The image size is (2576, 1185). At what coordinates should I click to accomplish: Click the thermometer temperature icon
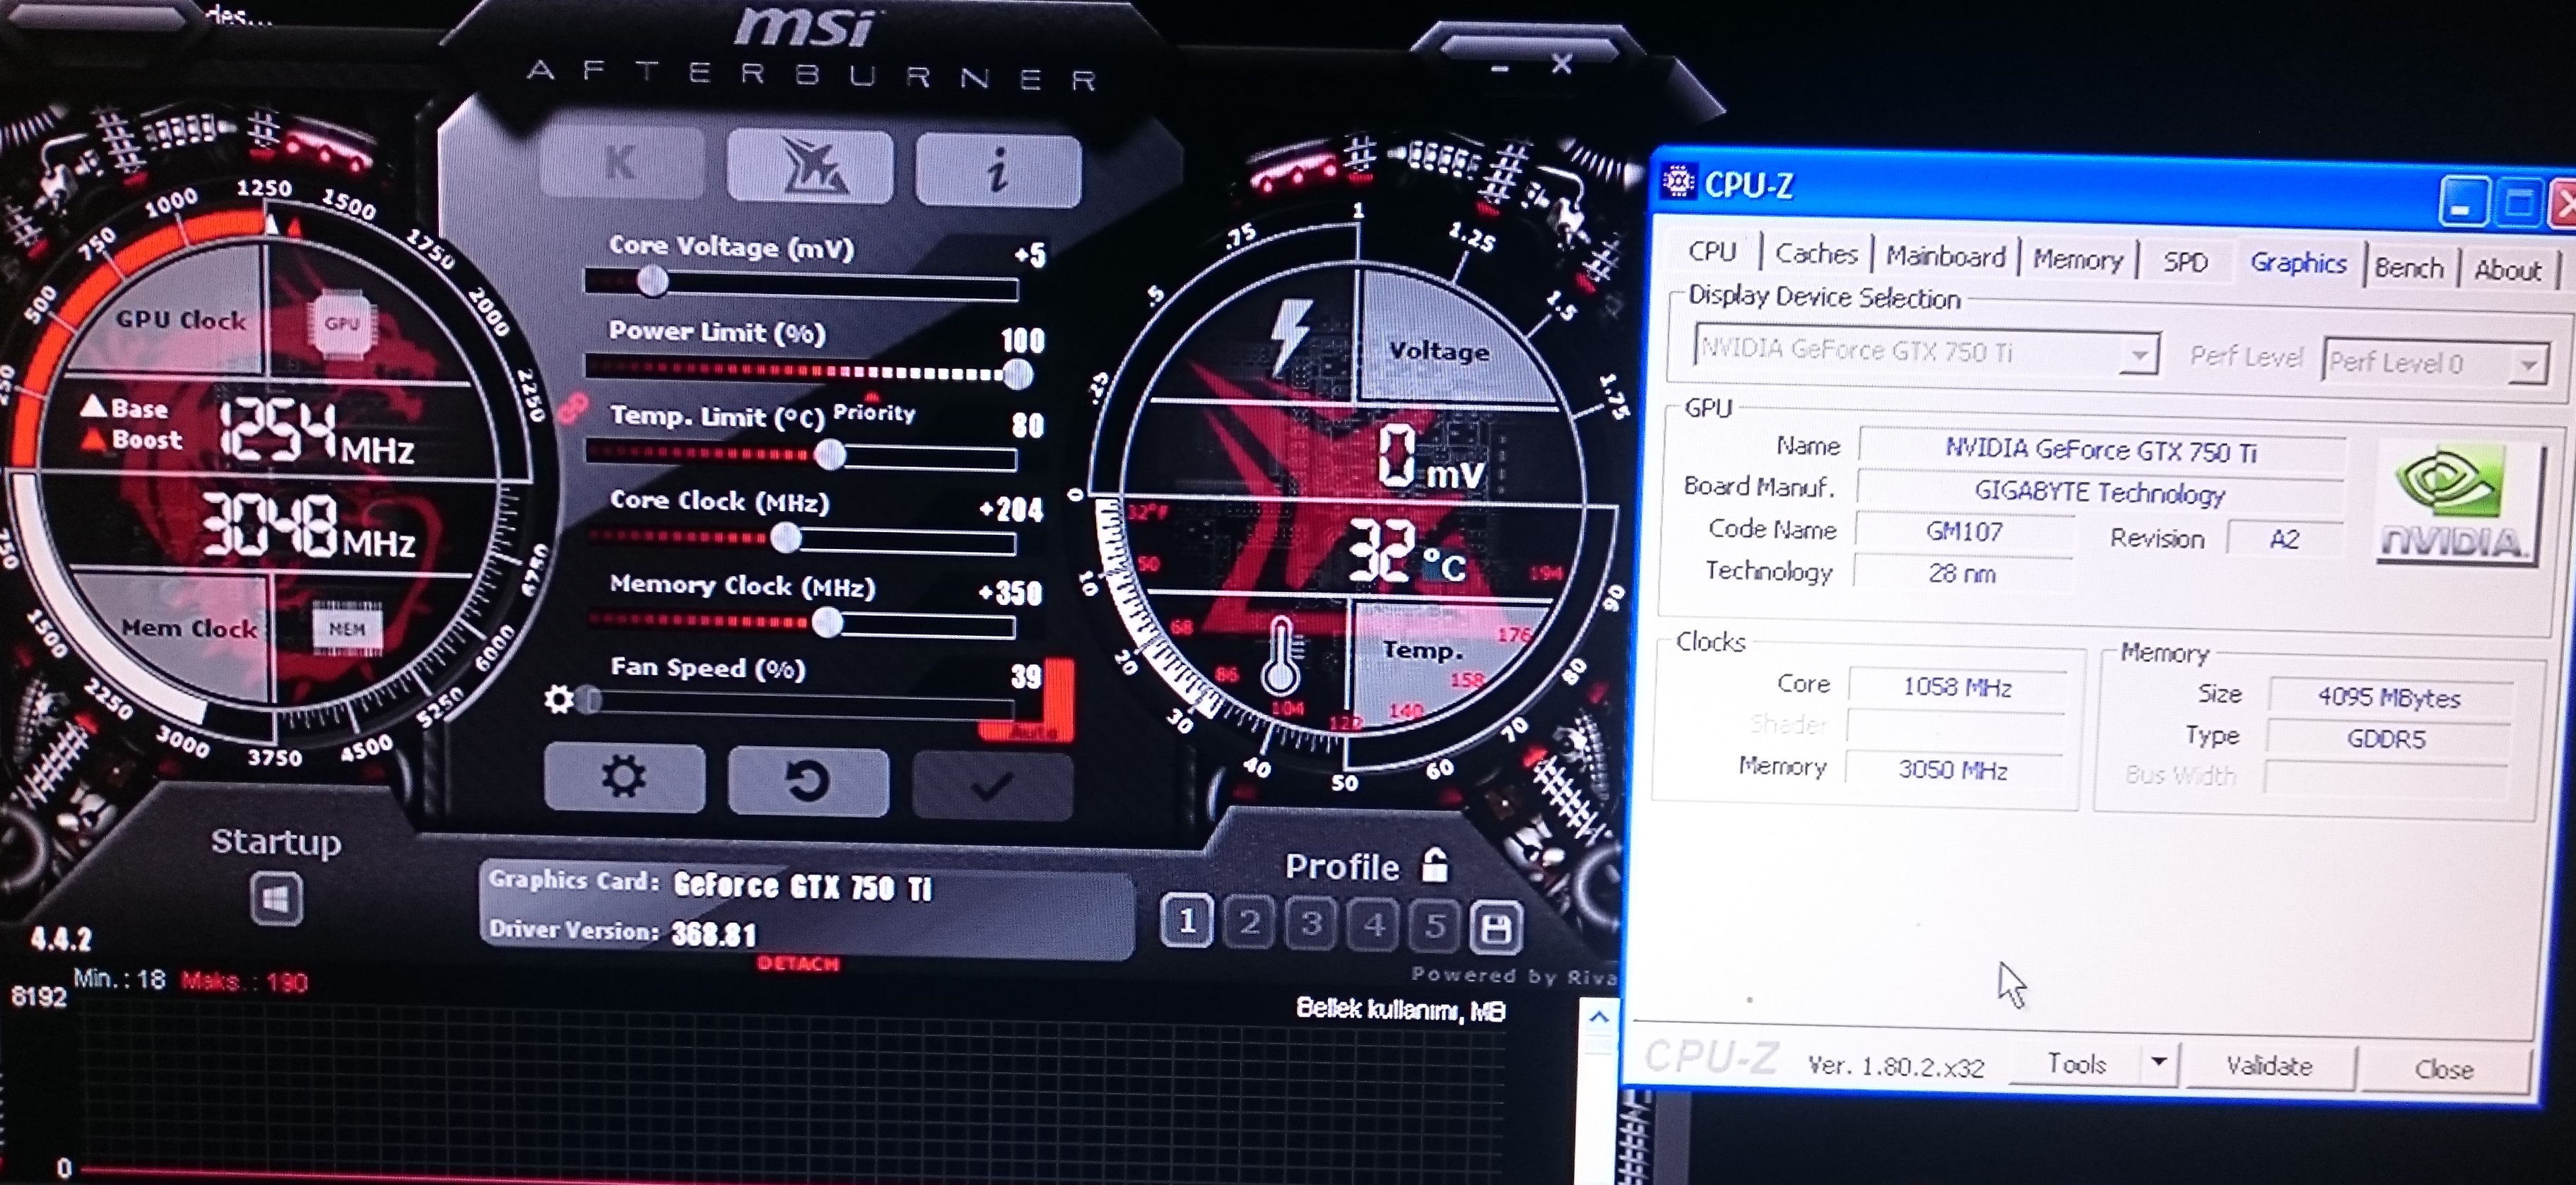click(x=1281, y=657)
